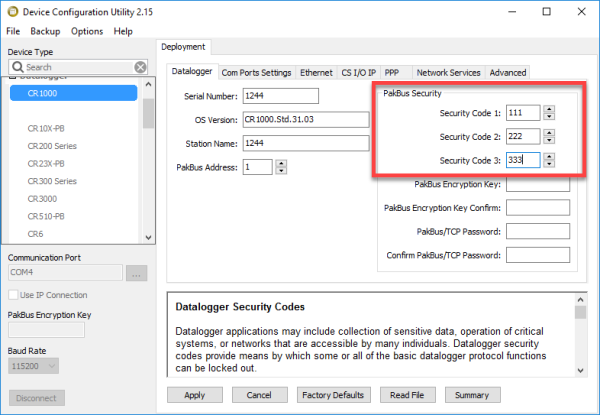Image resolution: width=600 pixels, height=415 pixels.
Task: Select CR510-PB device type
Action: tap(46, 216)
